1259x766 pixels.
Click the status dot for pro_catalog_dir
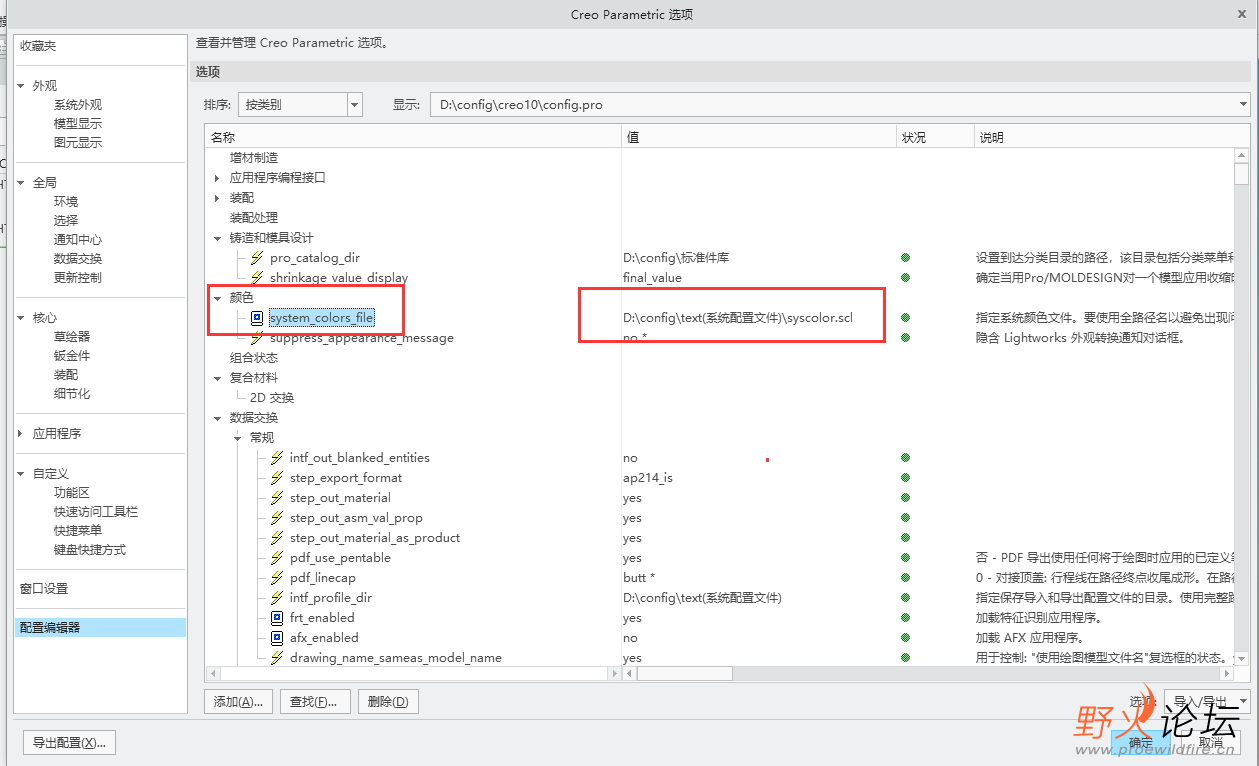tap(906, 258)
